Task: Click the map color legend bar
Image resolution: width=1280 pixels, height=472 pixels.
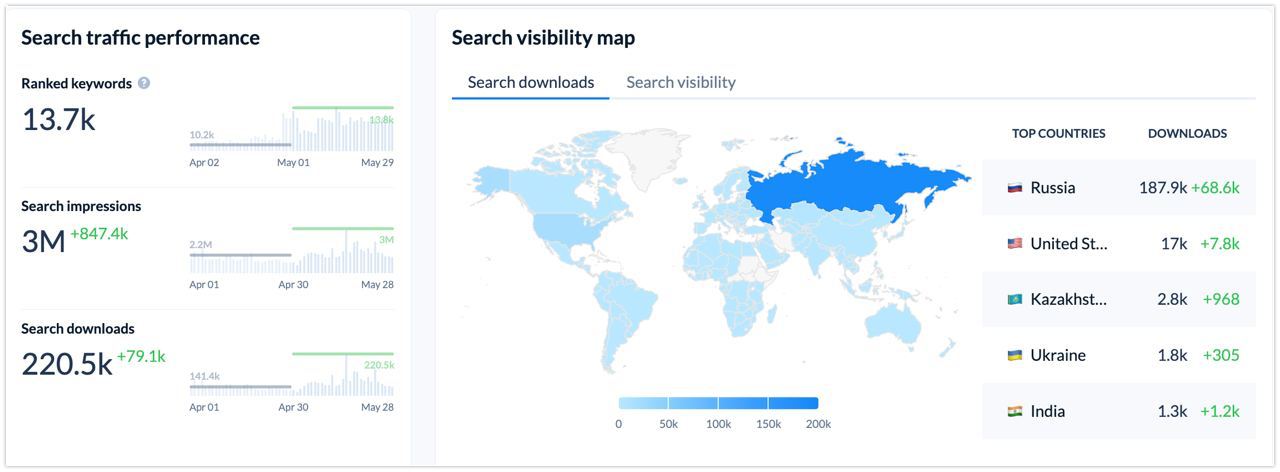Action: [718, 403]
